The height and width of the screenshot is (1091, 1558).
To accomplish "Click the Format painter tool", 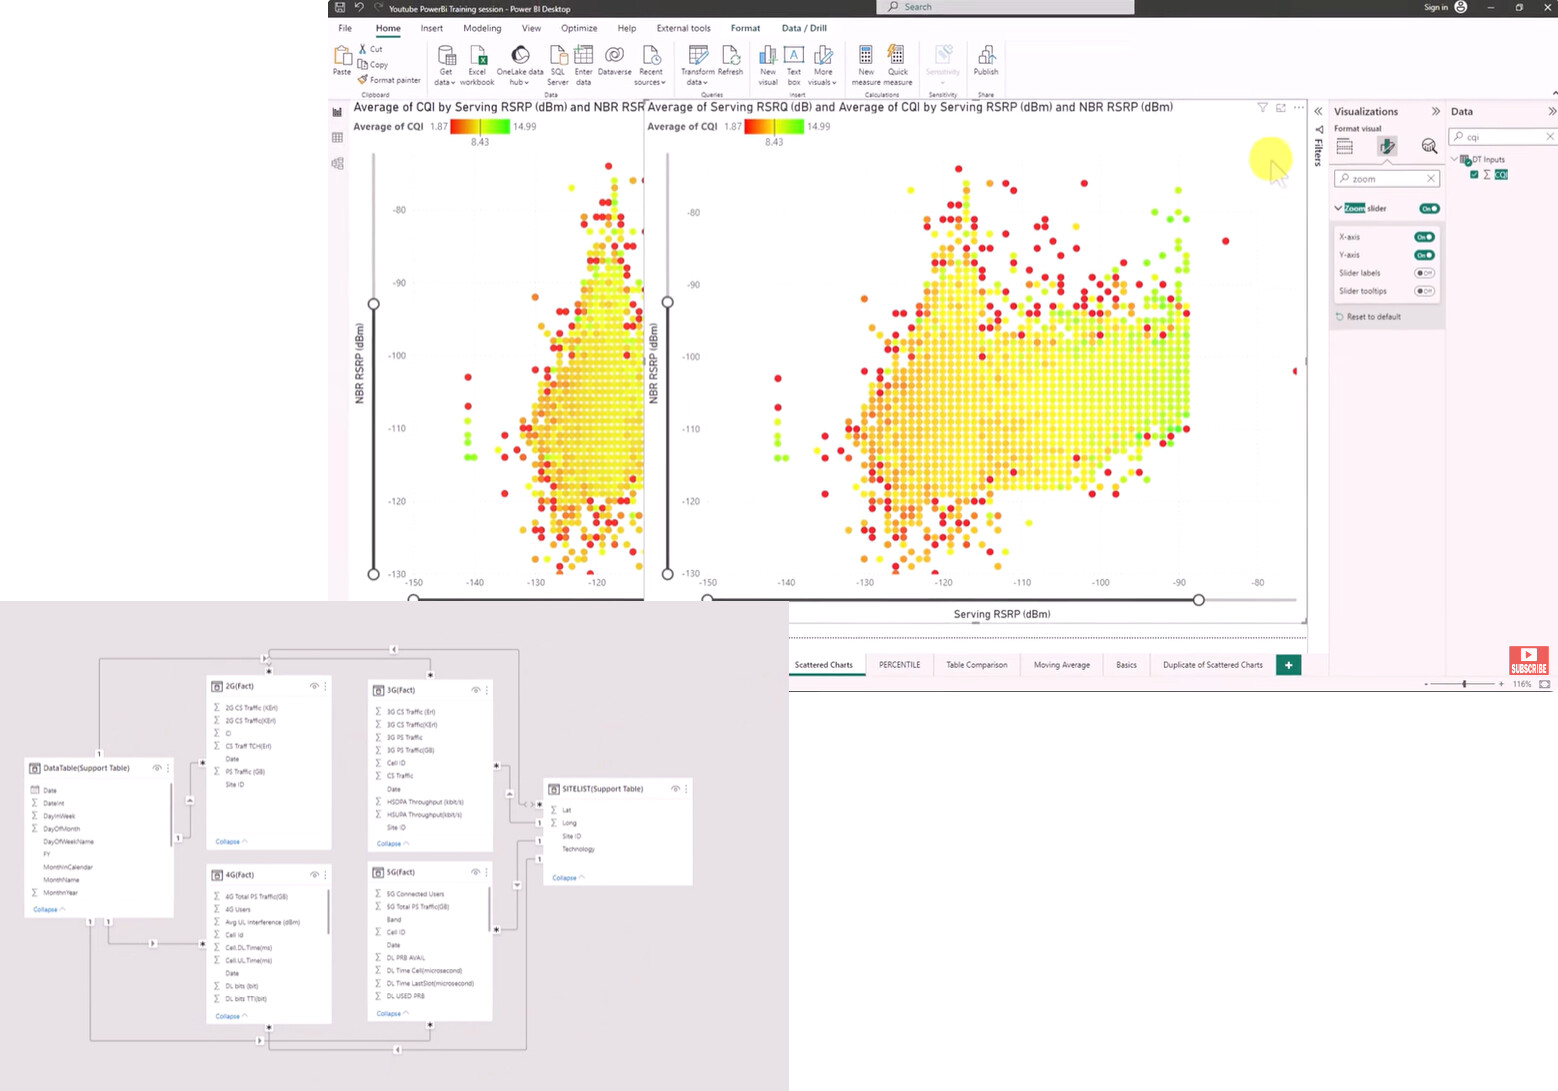I will click(x=389, y=80).
